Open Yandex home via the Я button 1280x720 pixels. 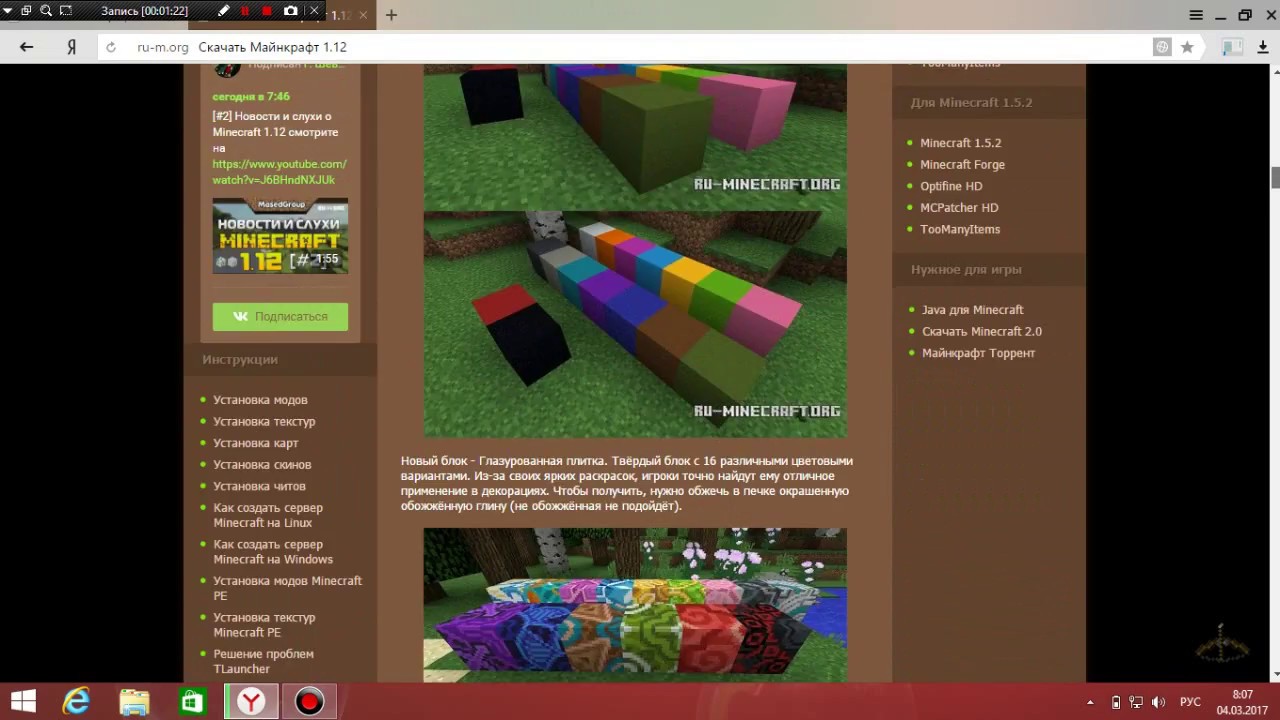tap(72, 47)
